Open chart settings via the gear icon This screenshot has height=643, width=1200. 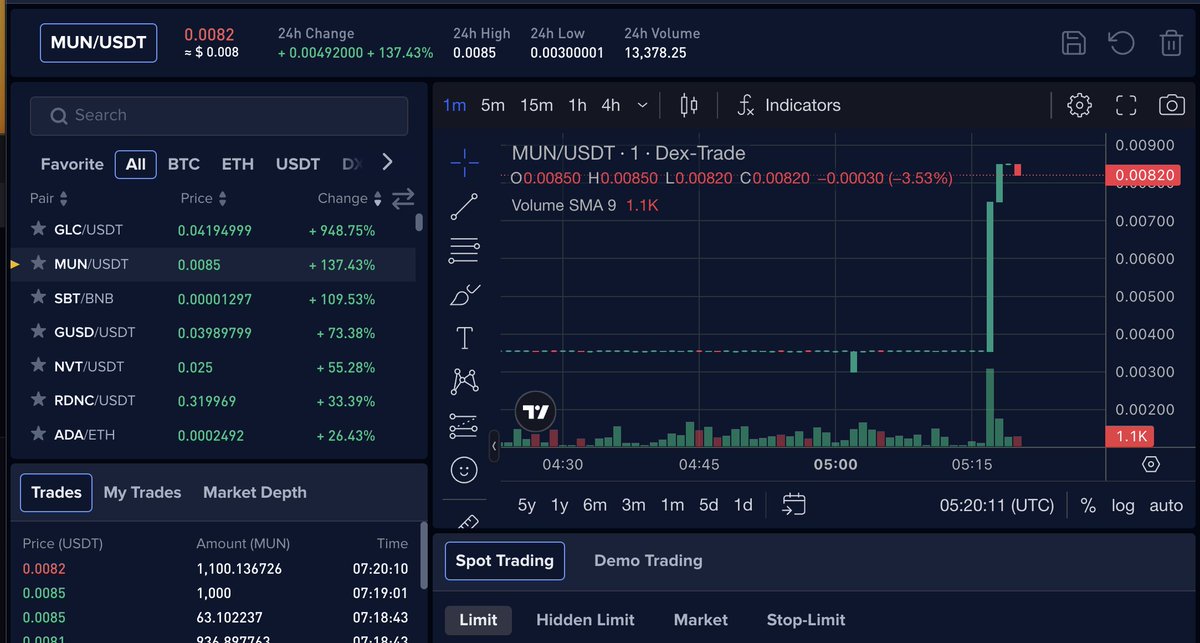point(1079,104)
